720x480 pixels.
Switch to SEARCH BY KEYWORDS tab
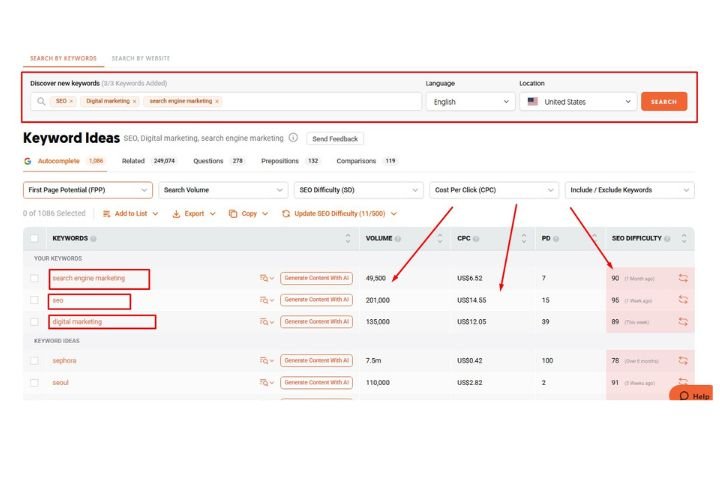63,58
